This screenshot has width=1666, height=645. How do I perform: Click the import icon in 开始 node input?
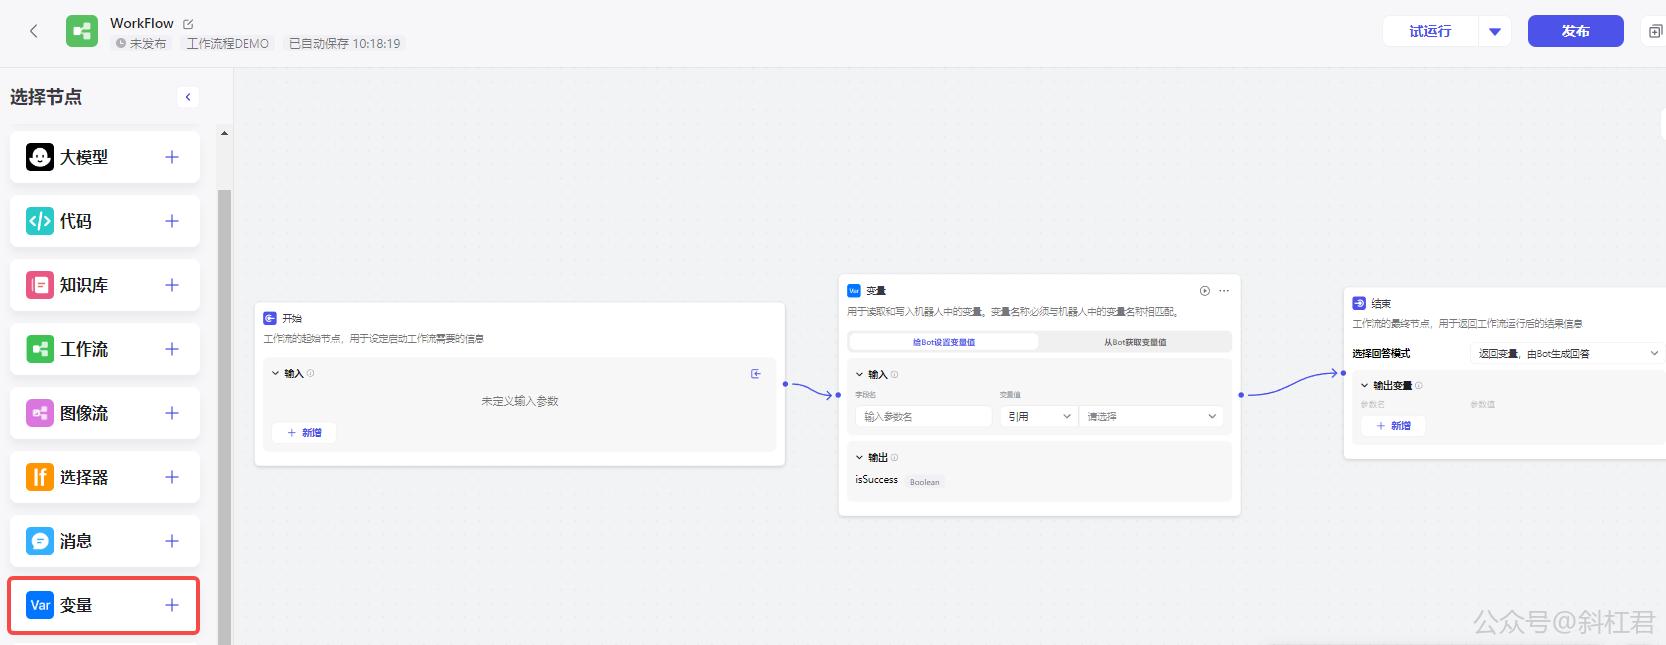756,374
